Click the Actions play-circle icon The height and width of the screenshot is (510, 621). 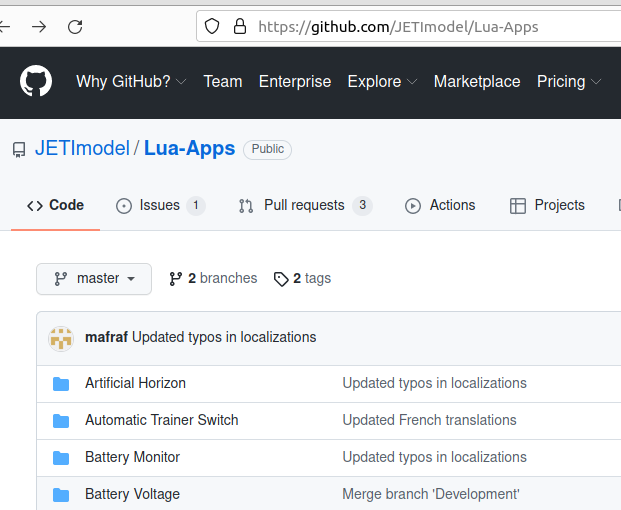point(413,206)
